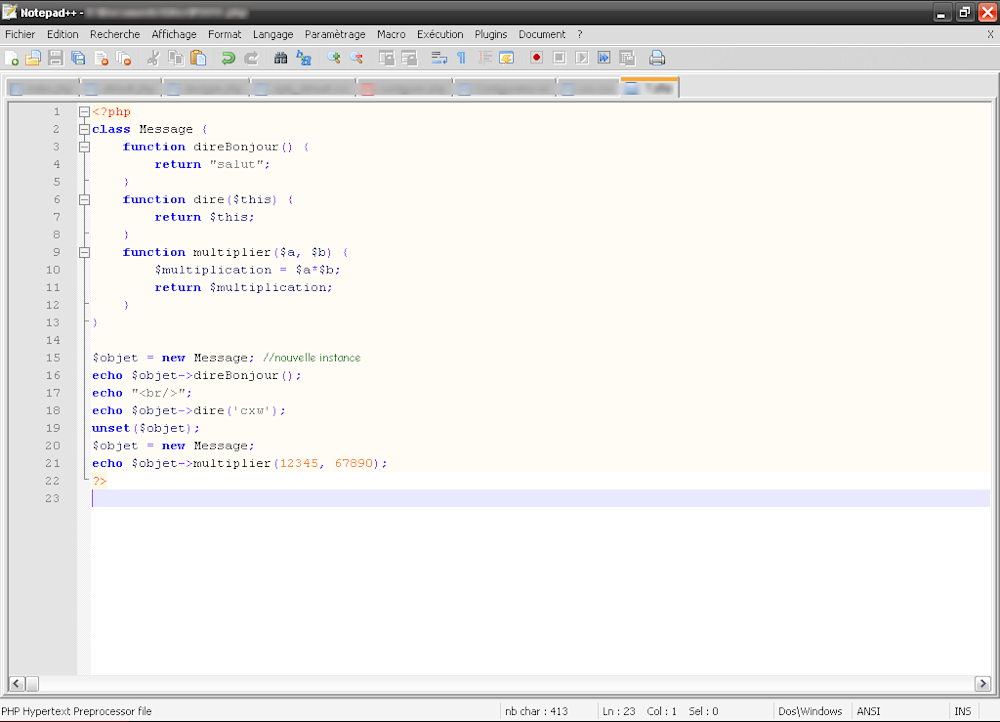
Task: Click the Save All toolbar icon
Action: [x=77, y=58]
